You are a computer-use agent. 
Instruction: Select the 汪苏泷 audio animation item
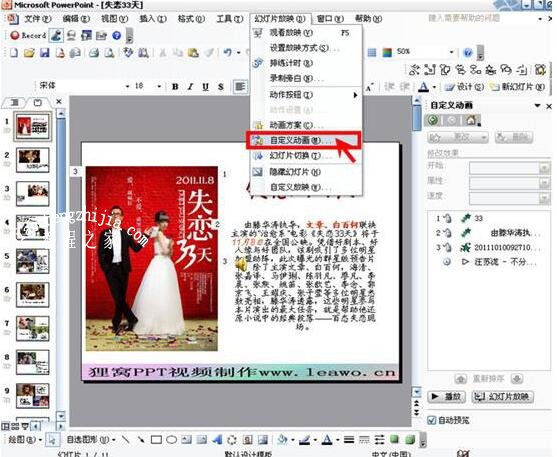(x=489, y=262)
